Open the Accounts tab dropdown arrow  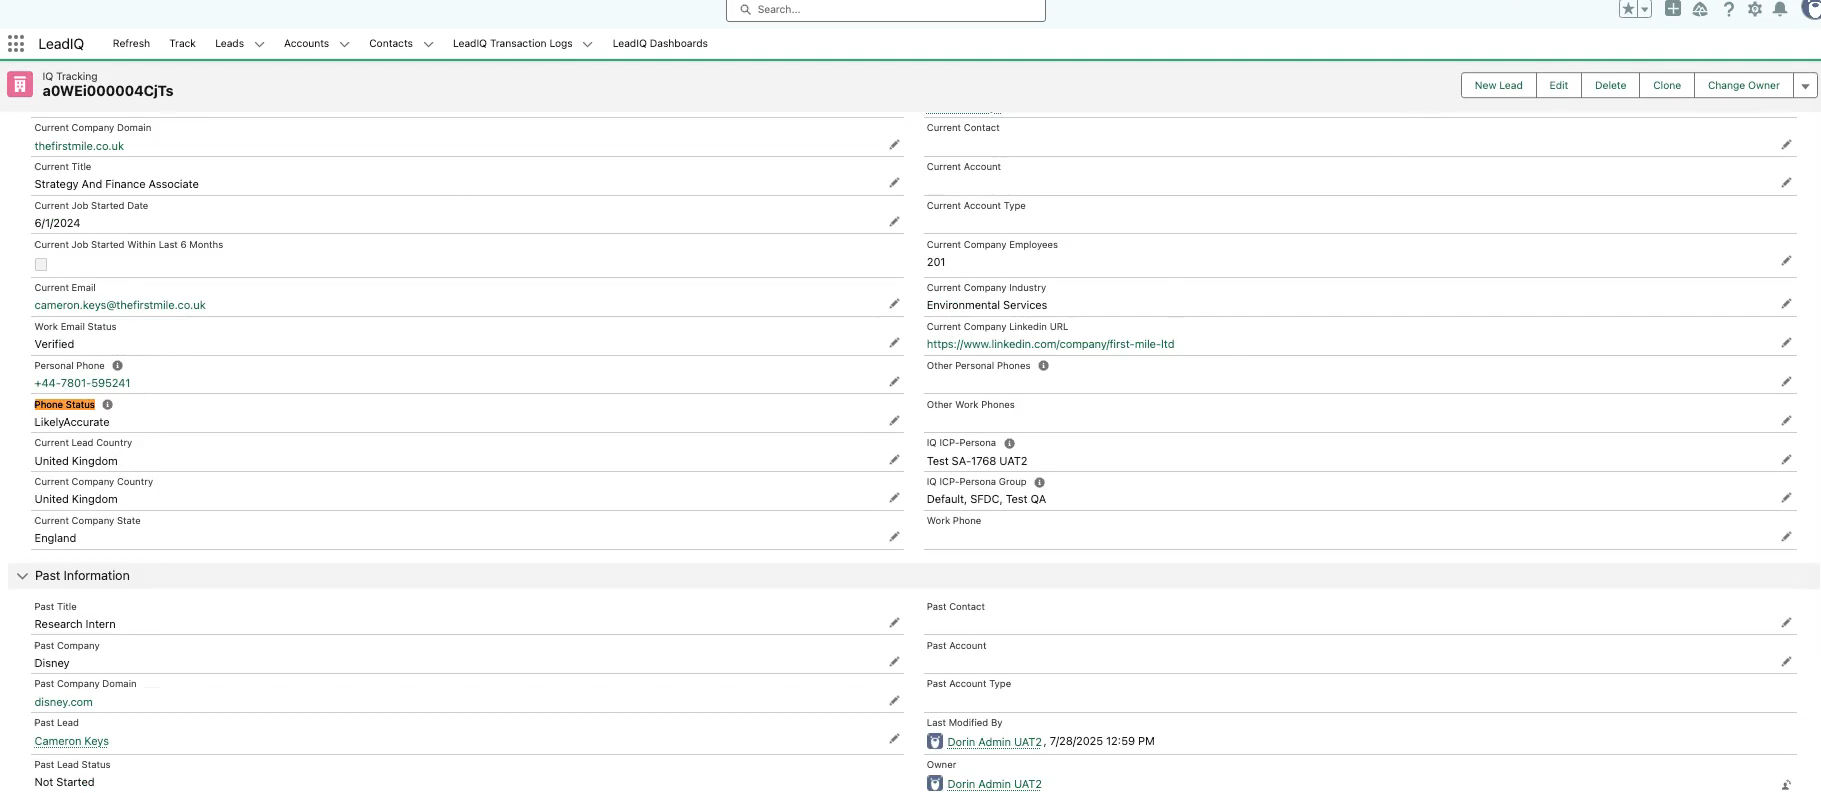[345, 44]
